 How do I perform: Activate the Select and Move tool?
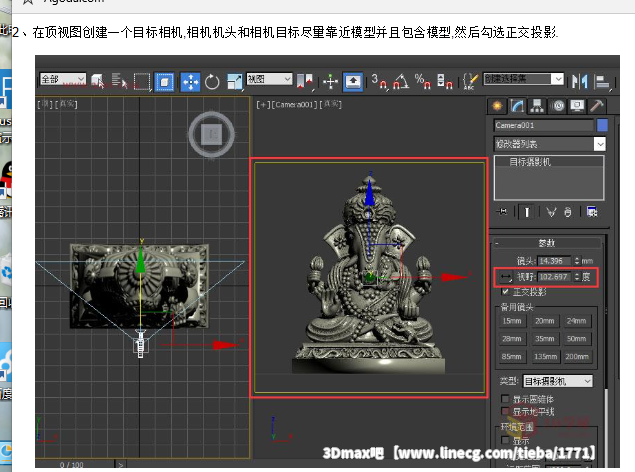pyautogui.click(x=190, y=82)
